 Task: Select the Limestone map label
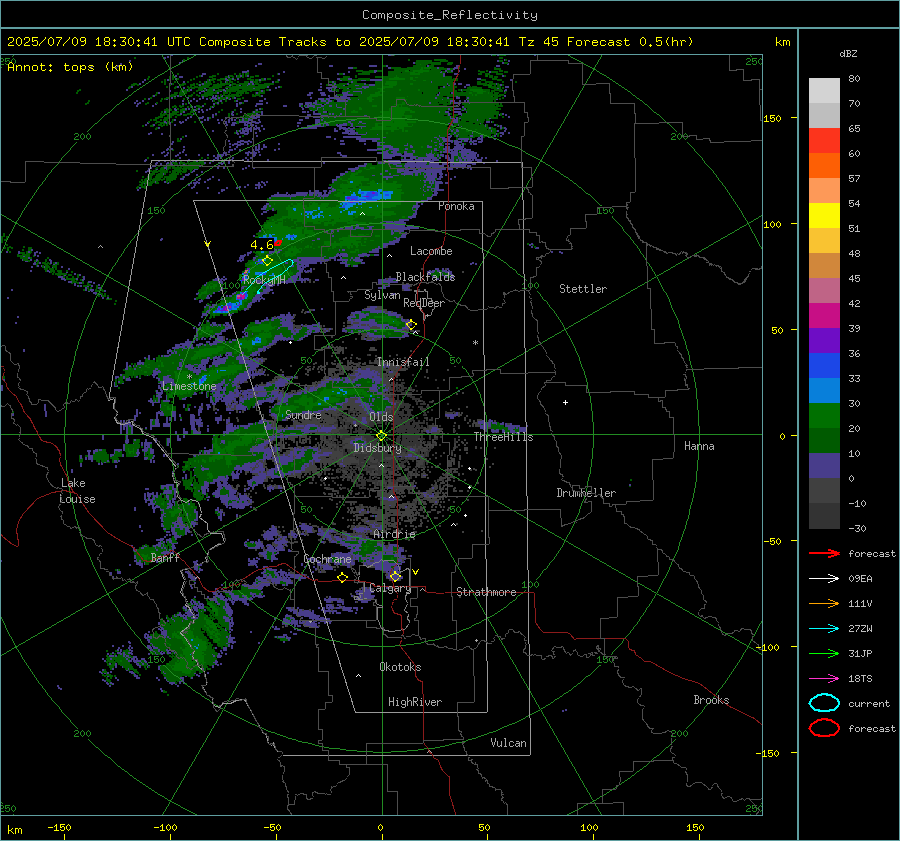tap(189, 386)
